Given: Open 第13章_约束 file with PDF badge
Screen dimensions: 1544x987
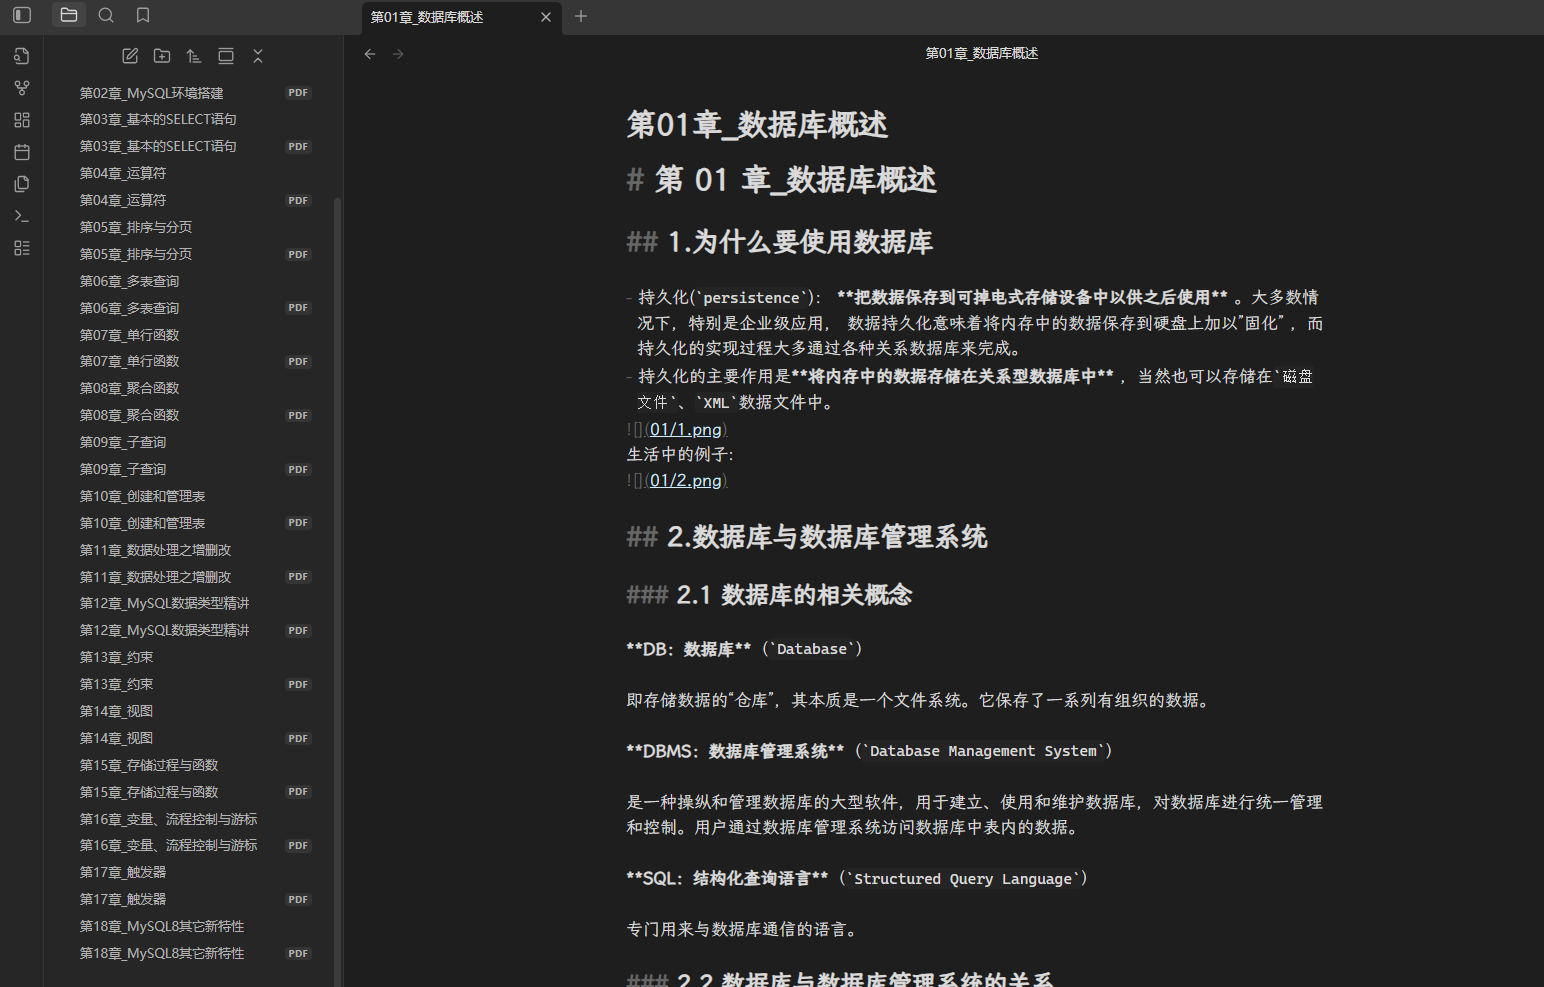Looking at the screenshot, I should [x=195, y=684].
